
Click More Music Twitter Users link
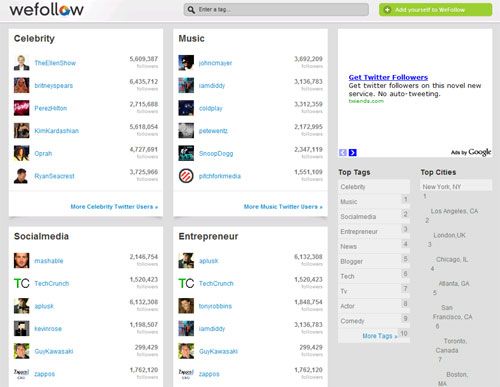(x=283, y=207)
